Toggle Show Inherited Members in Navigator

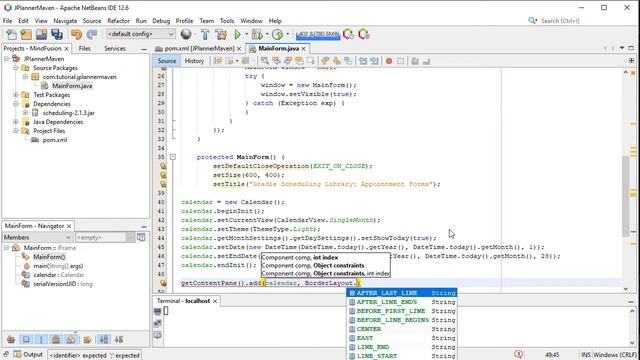[11, 340]
